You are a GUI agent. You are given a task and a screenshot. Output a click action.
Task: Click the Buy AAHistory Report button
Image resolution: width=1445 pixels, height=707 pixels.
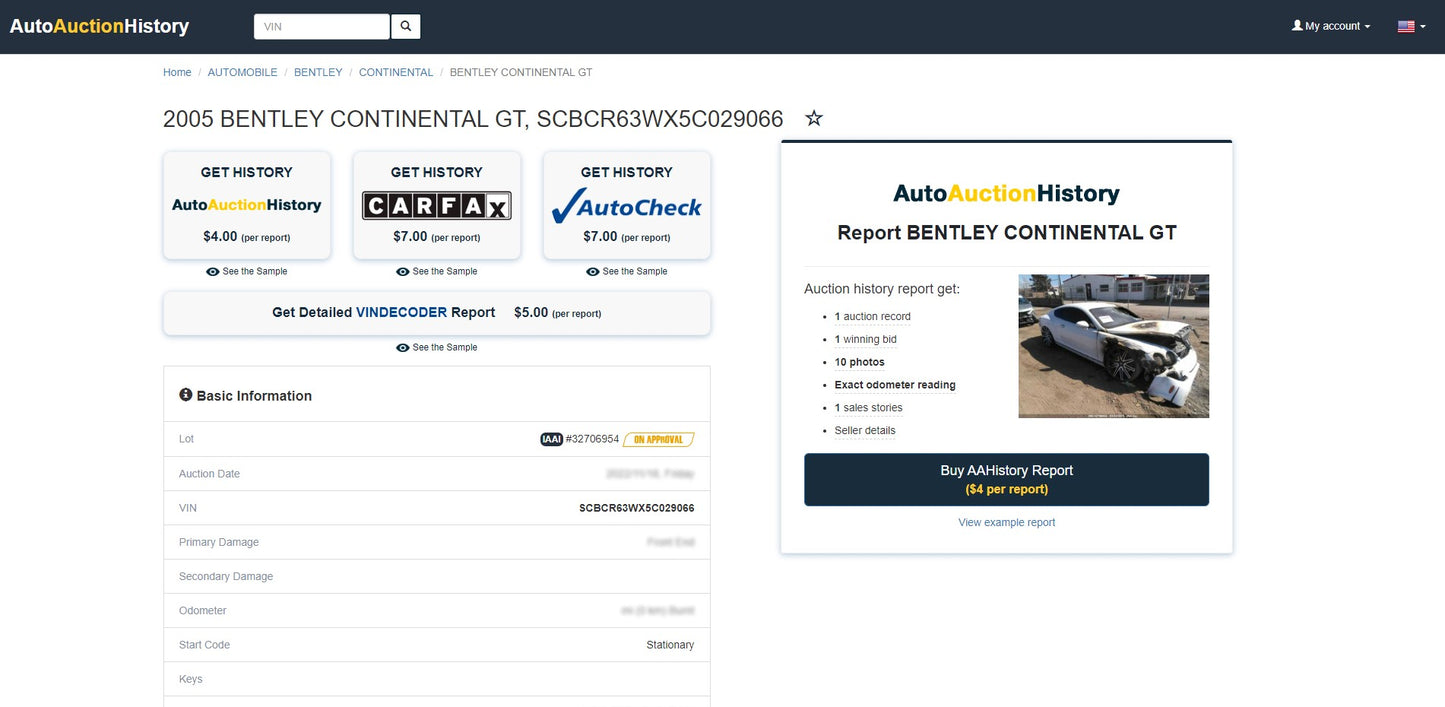pos(1006,478)
